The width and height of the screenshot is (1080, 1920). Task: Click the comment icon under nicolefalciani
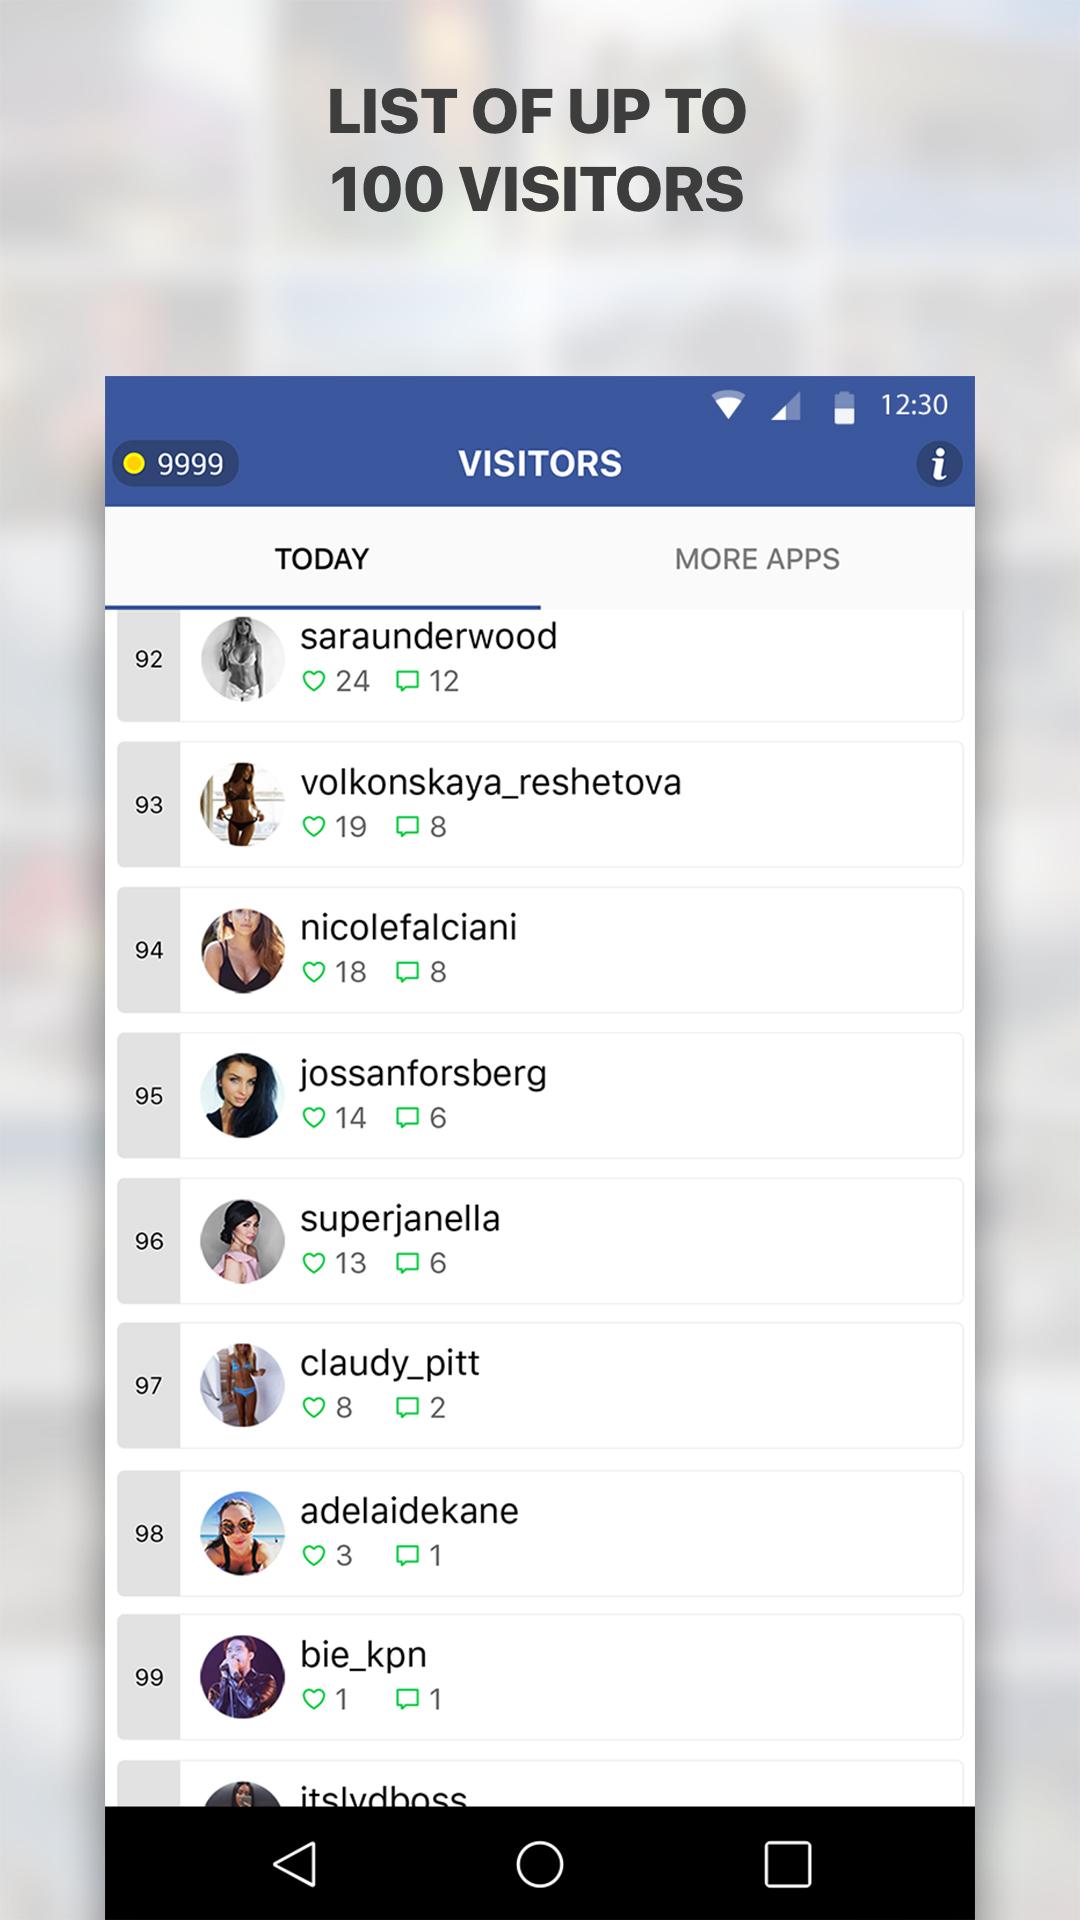tap(407, 972)
